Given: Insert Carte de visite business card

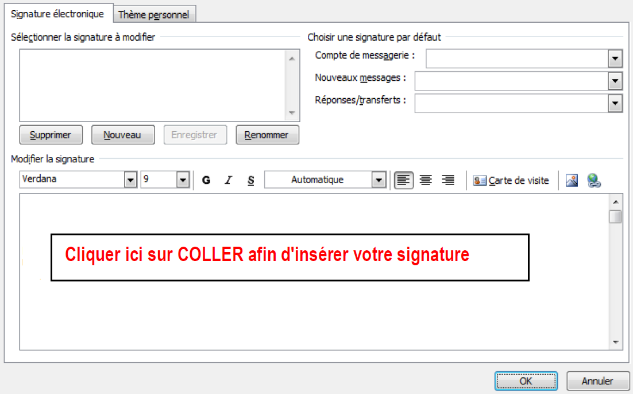Looking at the screenshot, I should [x=511, y=180].
